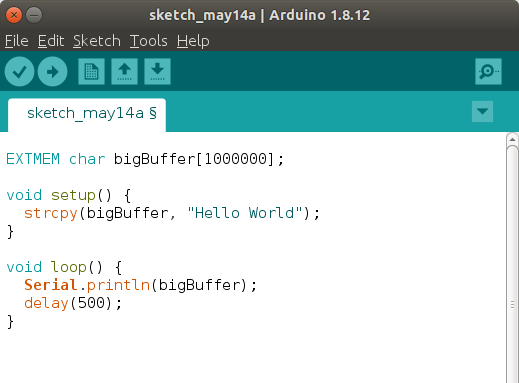Close the Arduino window

pyautogui.click(x=14, y=15)
